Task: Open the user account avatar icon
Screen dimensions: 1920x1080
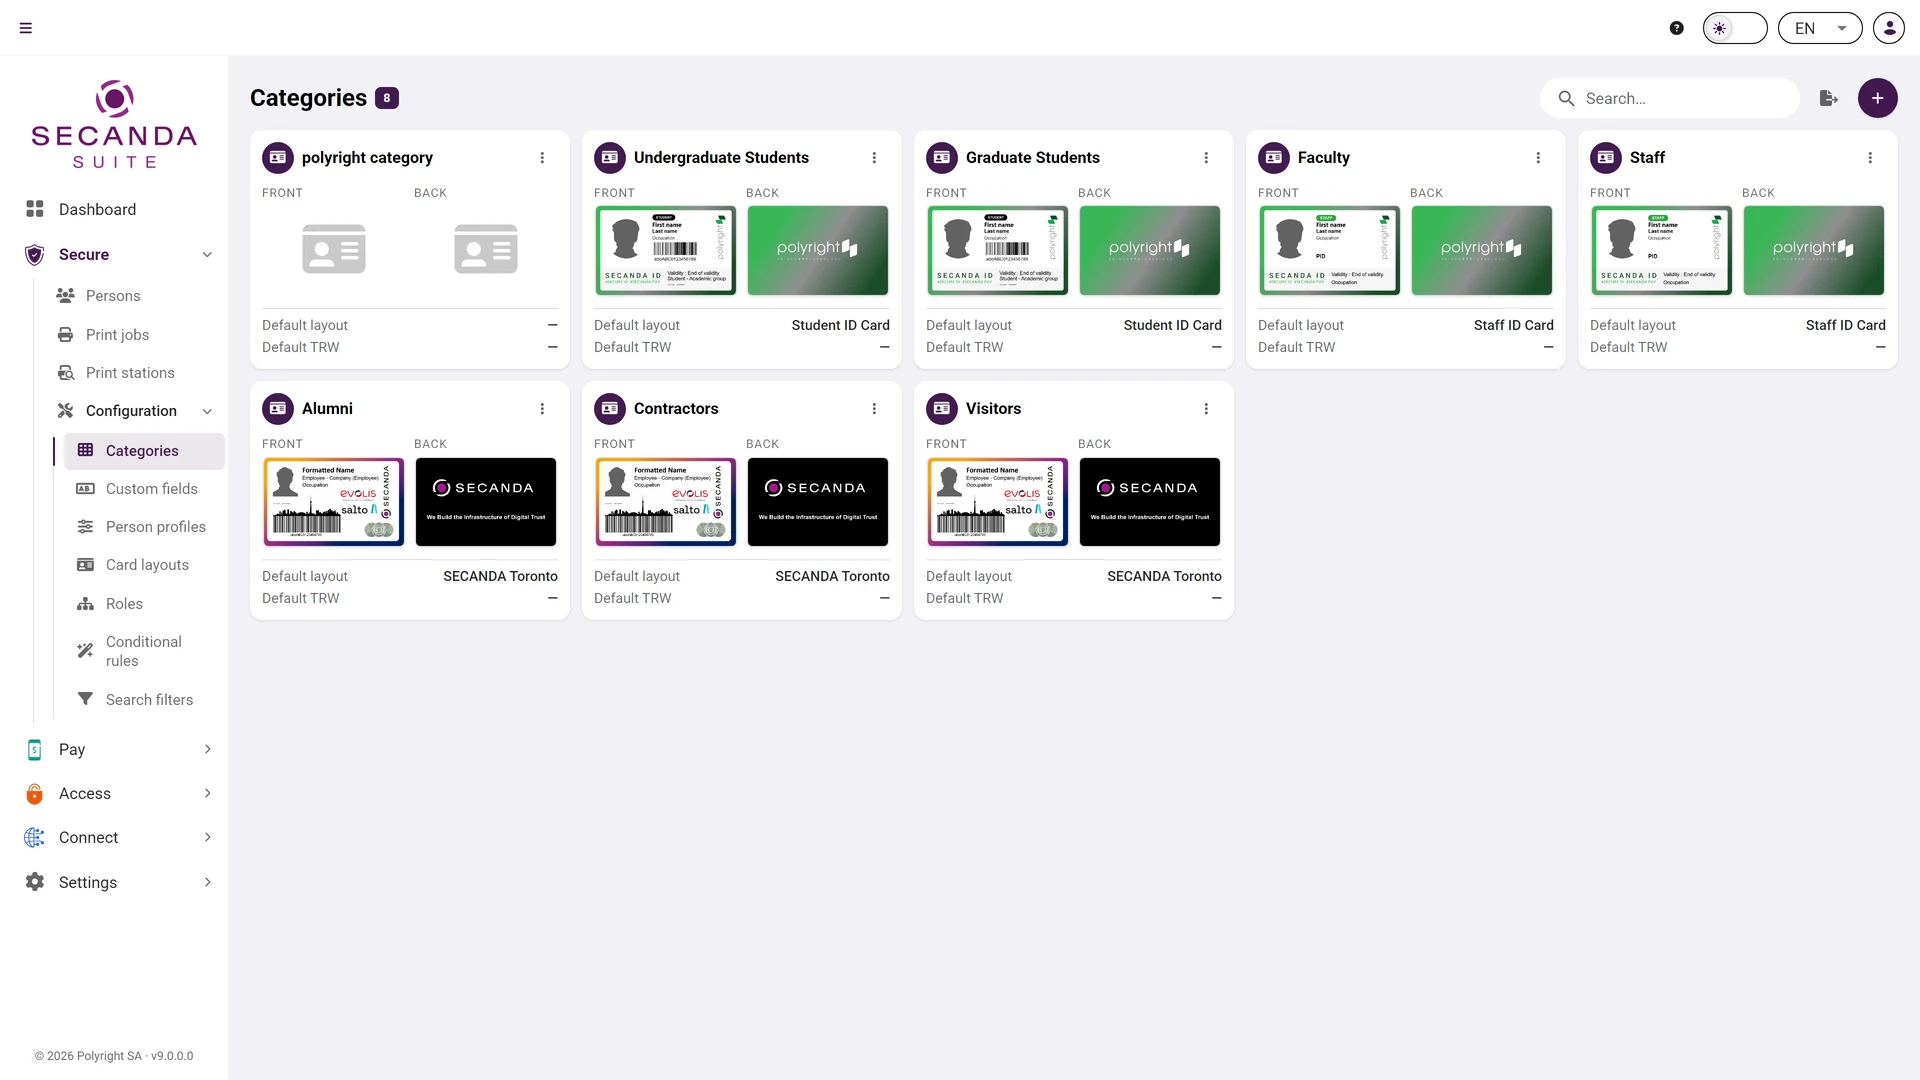Action: [1889, 28]
